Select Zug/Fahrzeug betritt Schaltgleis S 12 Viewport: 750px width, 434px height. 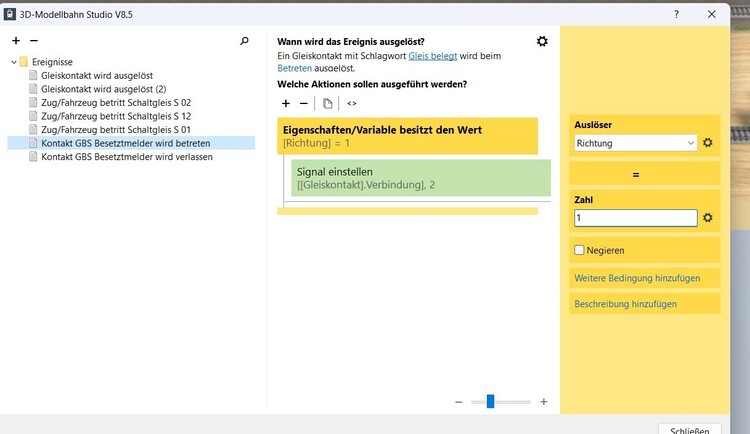116,116
